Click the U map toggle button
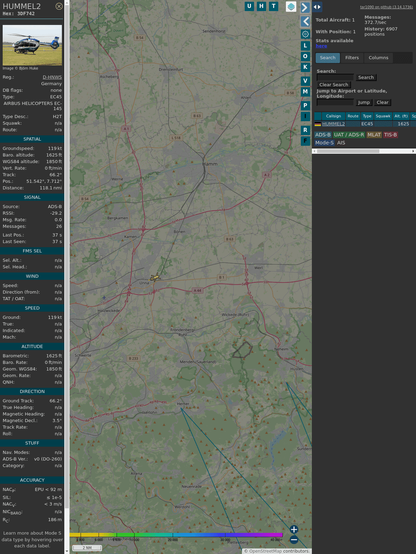 pos(249,6)
